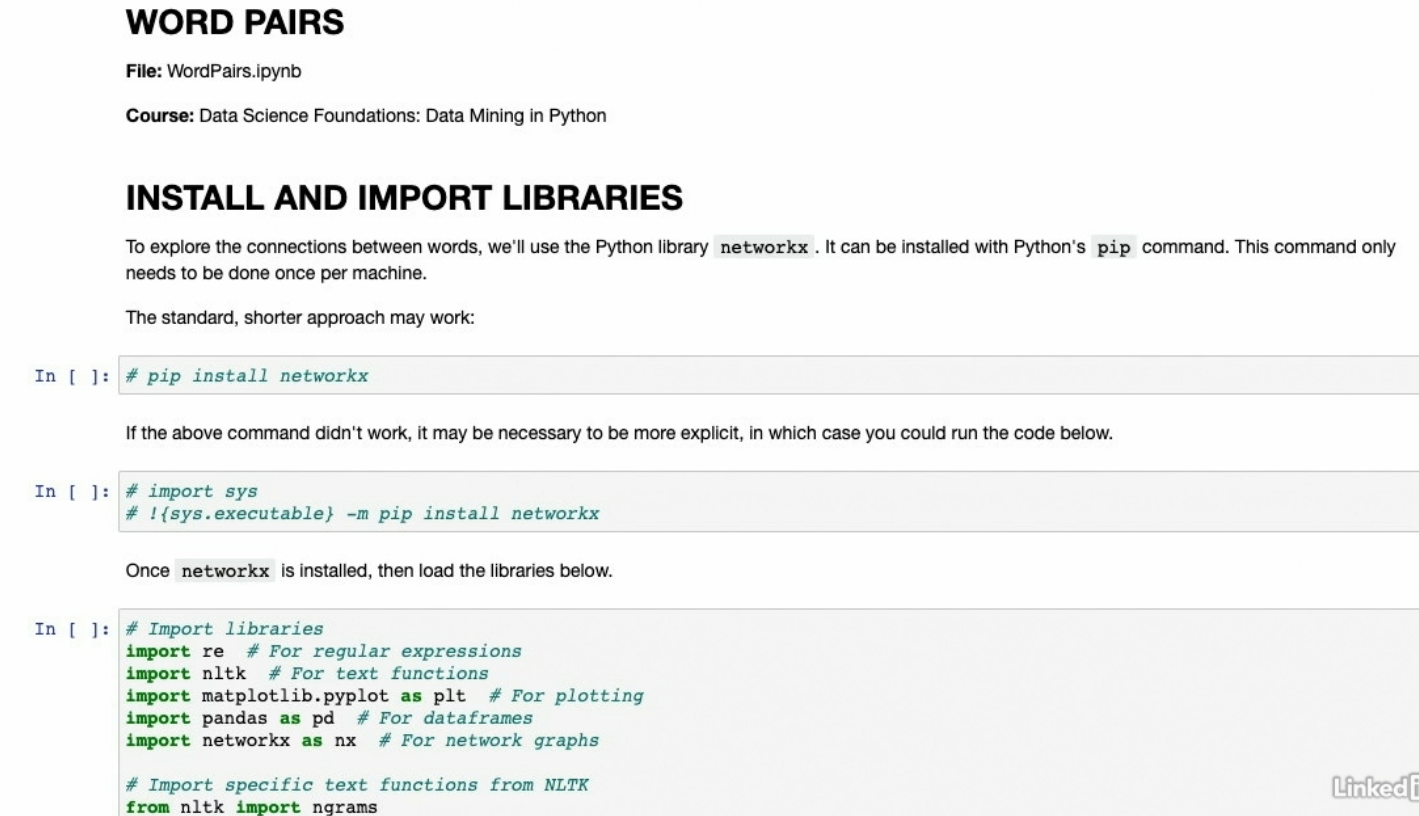This screenshot has width=1419, height=816.
Task: Click the import pandas as pd line
Action: point(329,718)
